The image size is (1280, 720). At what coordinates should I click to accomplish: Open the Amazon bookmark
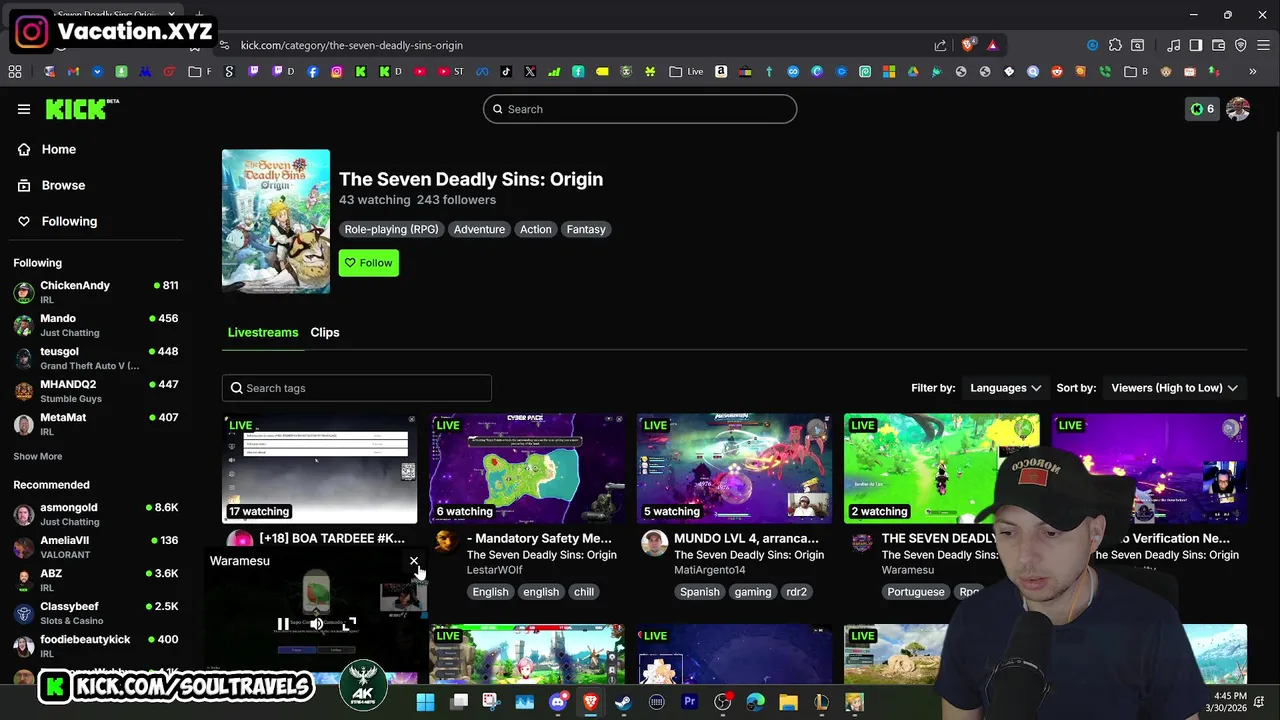click(x=721, y=72)
